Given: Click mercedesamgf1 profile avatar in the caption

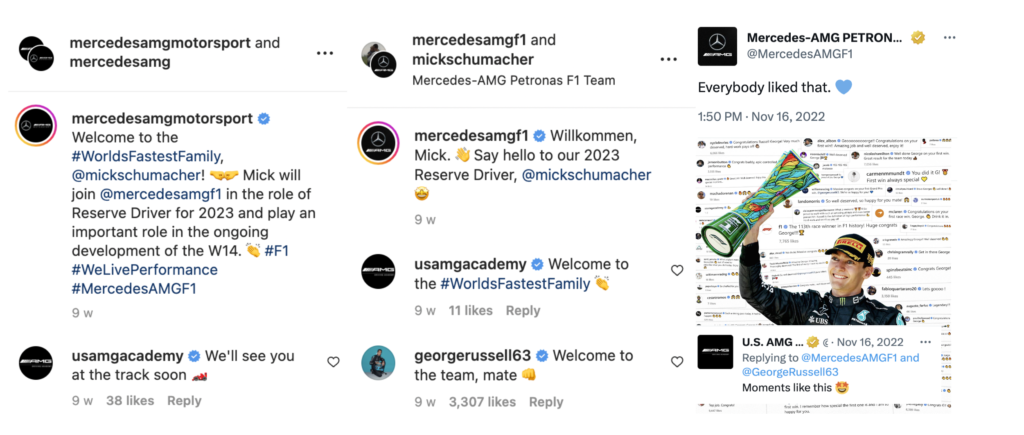Looking at the screenshot, I should tap(379, 143).
